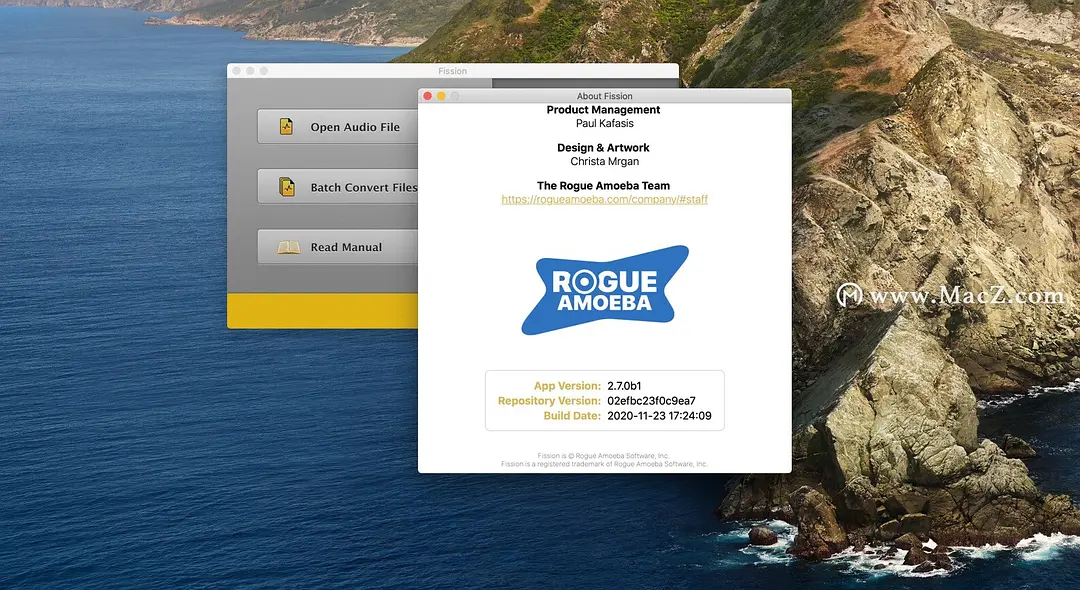Image resolution: width=1080 pixels, height=590 pixels.
Task: Click the About Fission window title
Action: pyautogui.click(x=604, y=96)
